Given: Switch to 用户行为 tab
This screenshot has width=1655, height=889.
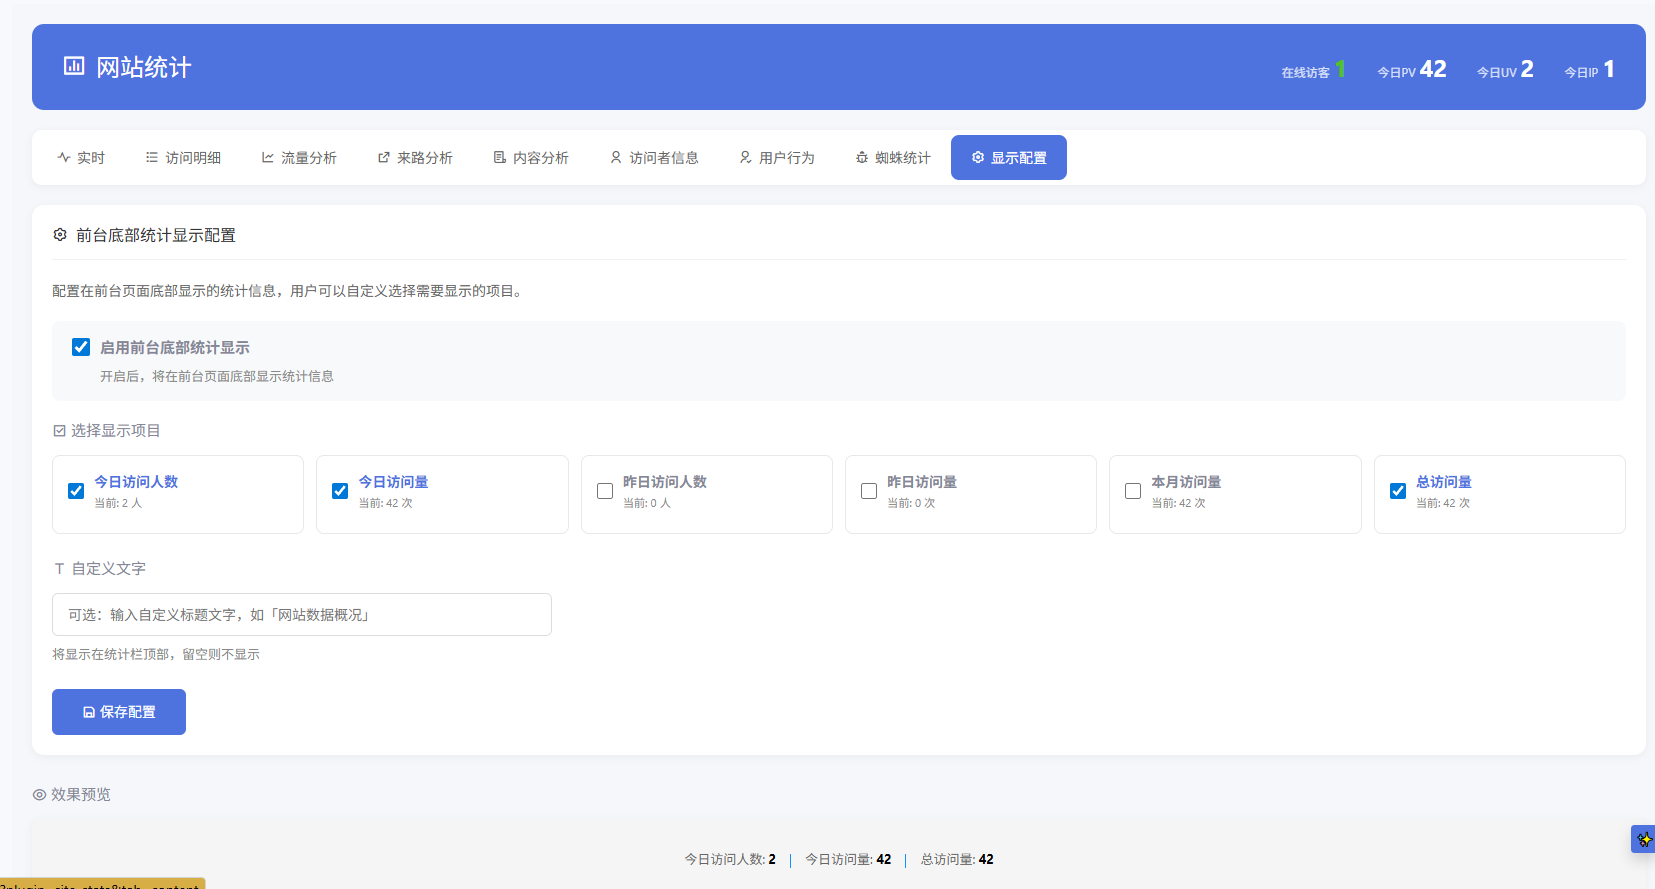Looking at the screenshot, I should (777, 158).
